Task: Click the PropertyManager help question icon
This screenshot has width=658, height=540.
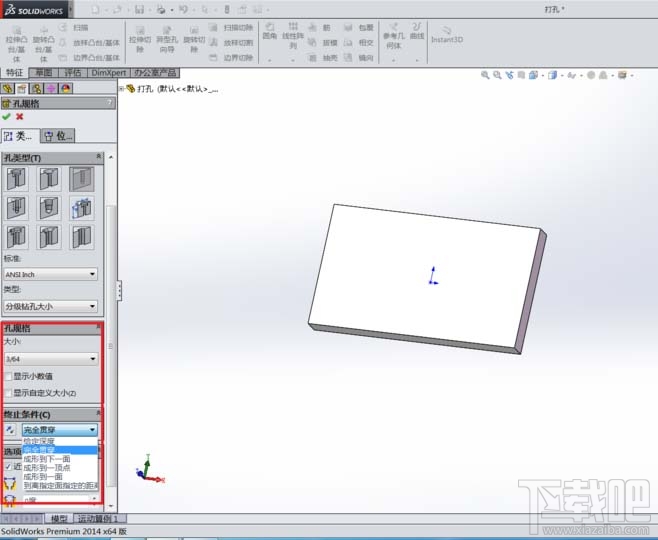Action: click(x=110, y=103)
